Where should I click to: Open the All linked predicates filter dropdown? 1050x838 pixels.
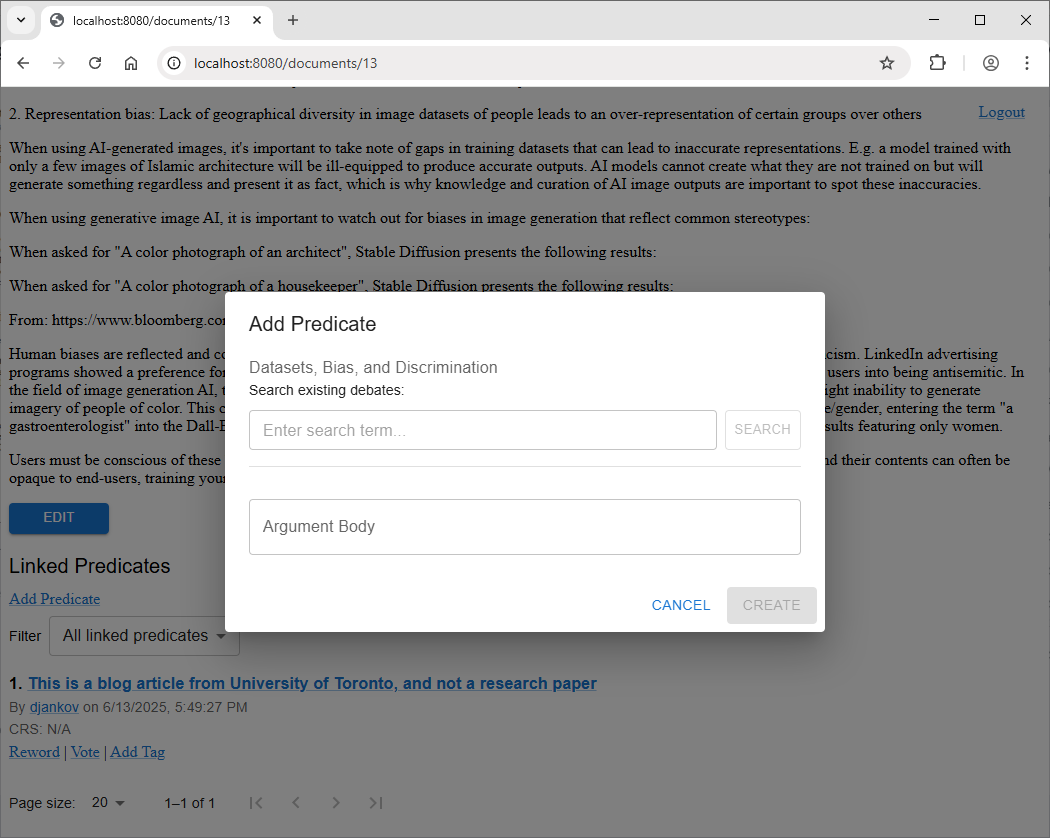coord(144,636)
